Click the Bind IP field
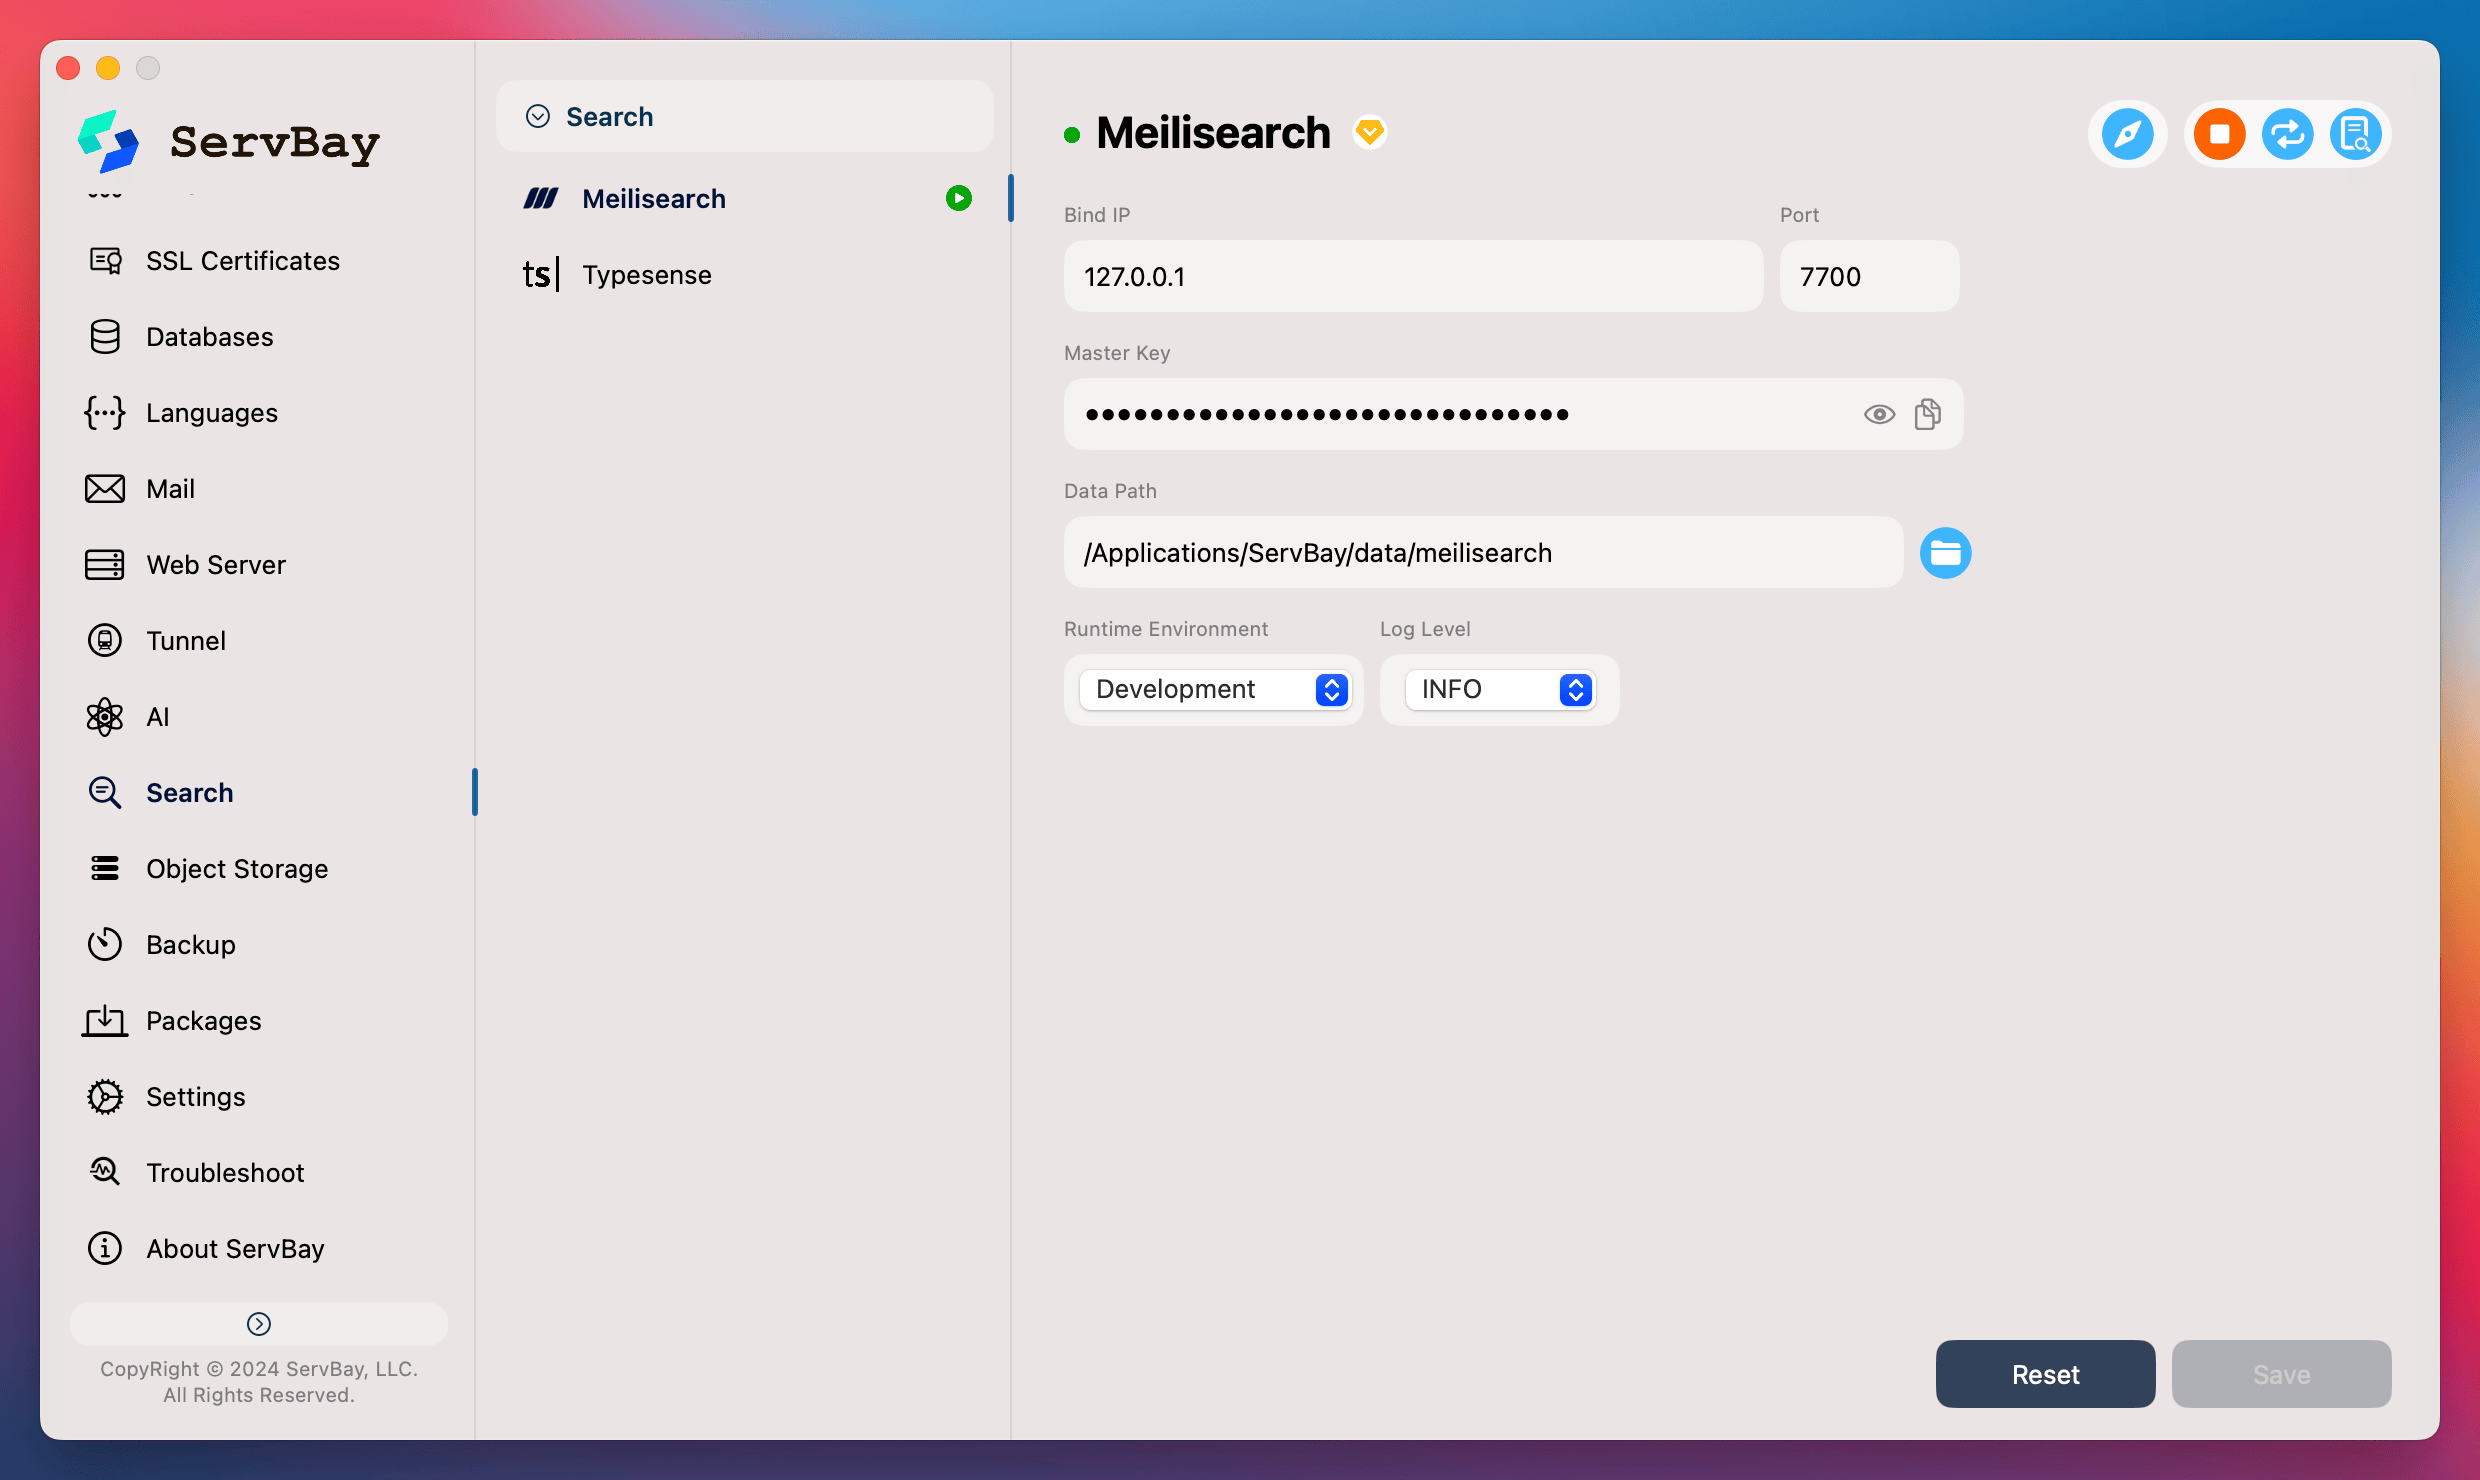This screenshot has width=2480, height=1480. click(1413, 276)
